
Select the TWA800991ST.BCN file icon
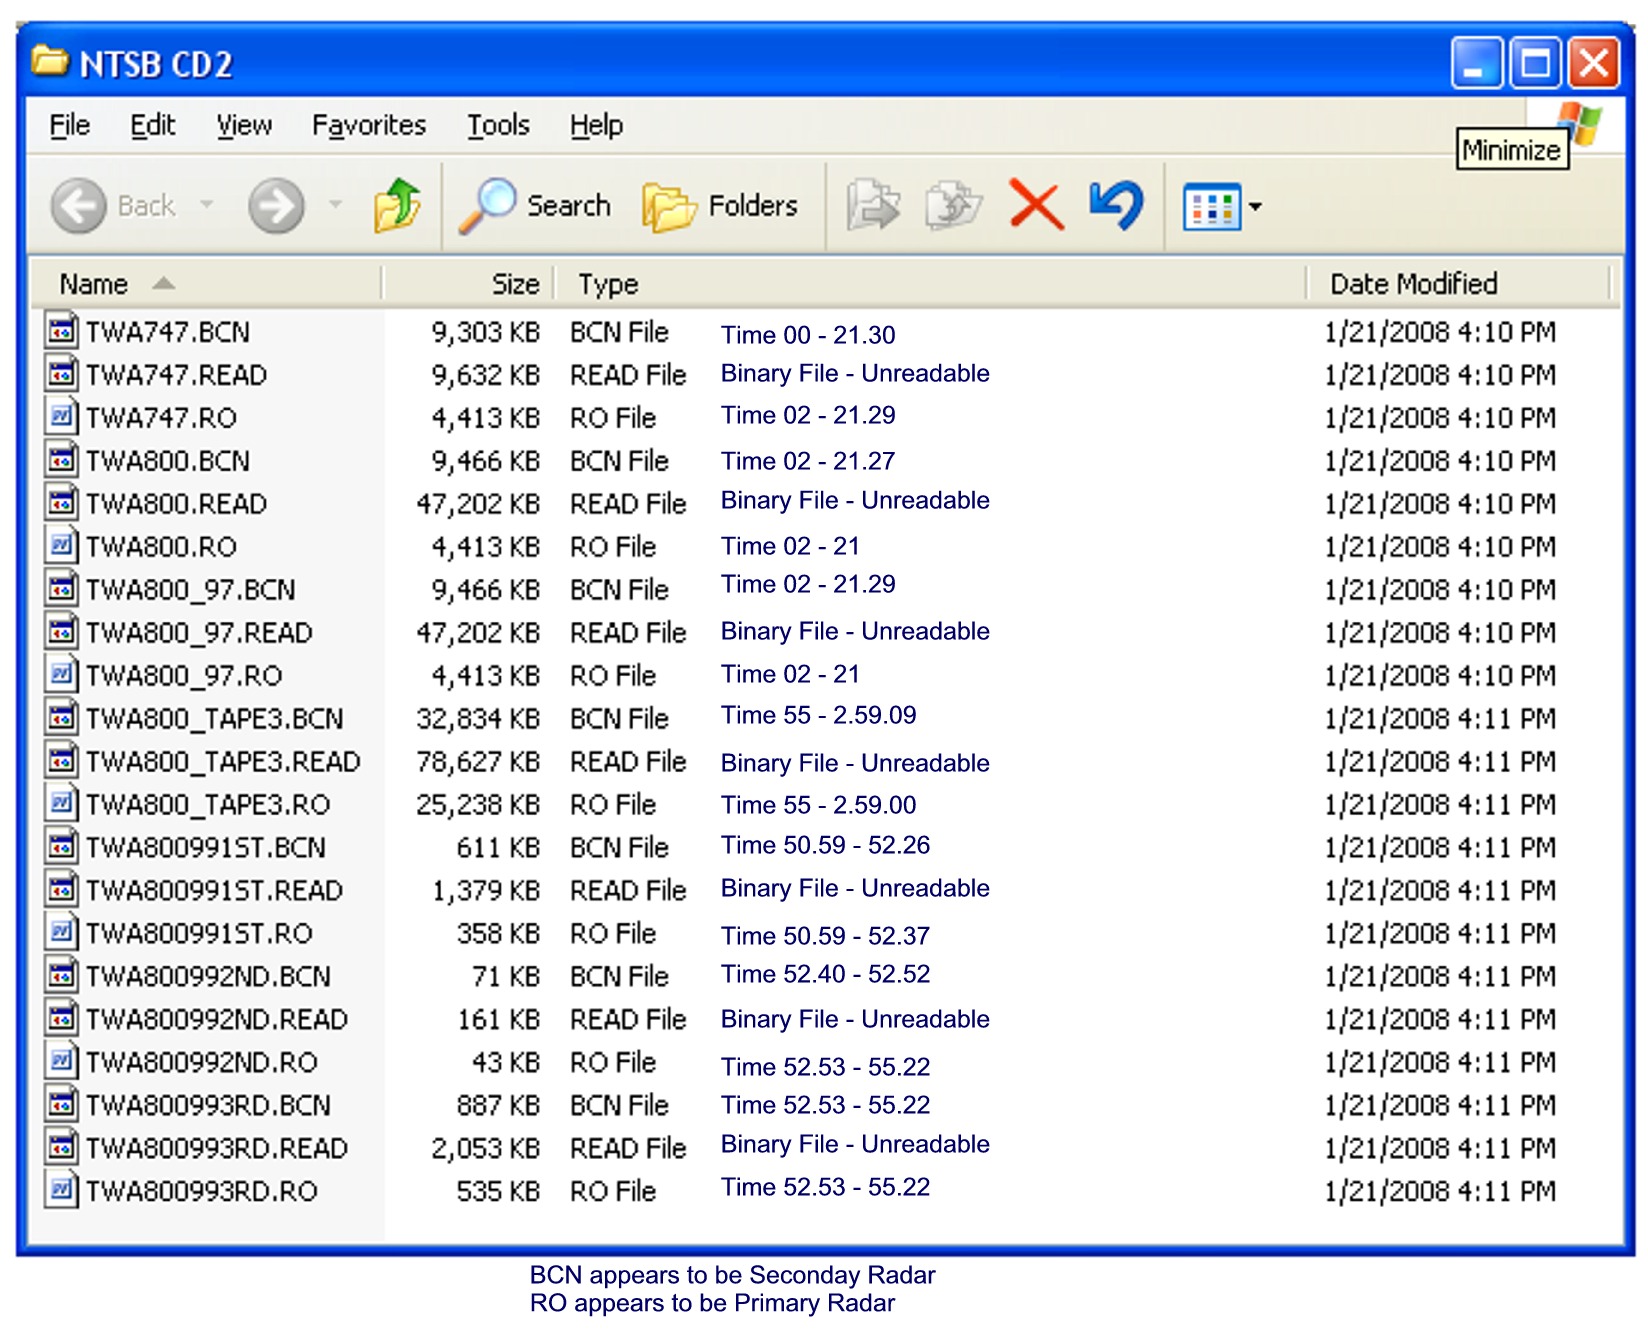(61, 846)
